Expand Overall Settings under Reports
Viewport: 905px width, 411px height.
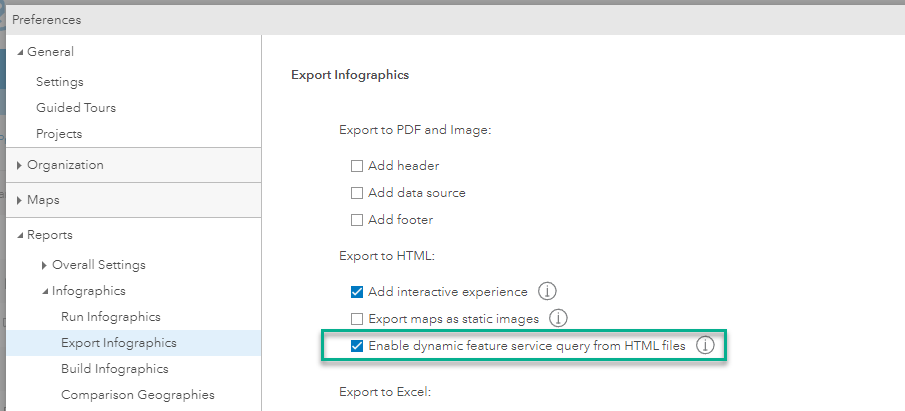click(x=45, y=265)
